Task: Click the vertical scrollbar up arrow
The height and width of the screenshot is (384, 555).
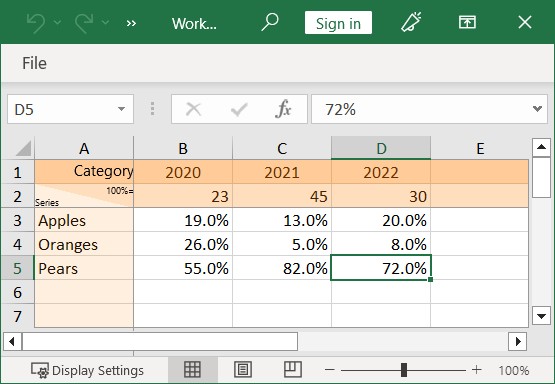Action: 541,147
